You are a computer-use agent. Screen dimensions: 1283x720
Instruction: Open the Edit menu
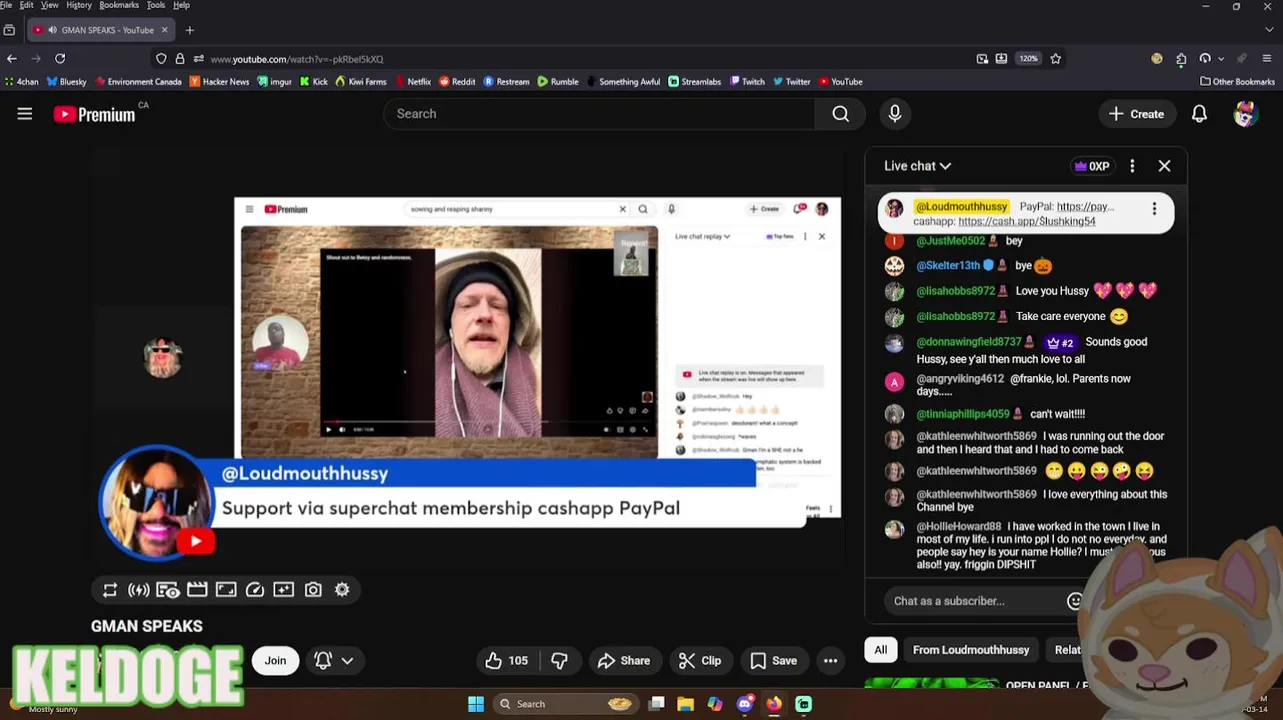click(26, 5)
